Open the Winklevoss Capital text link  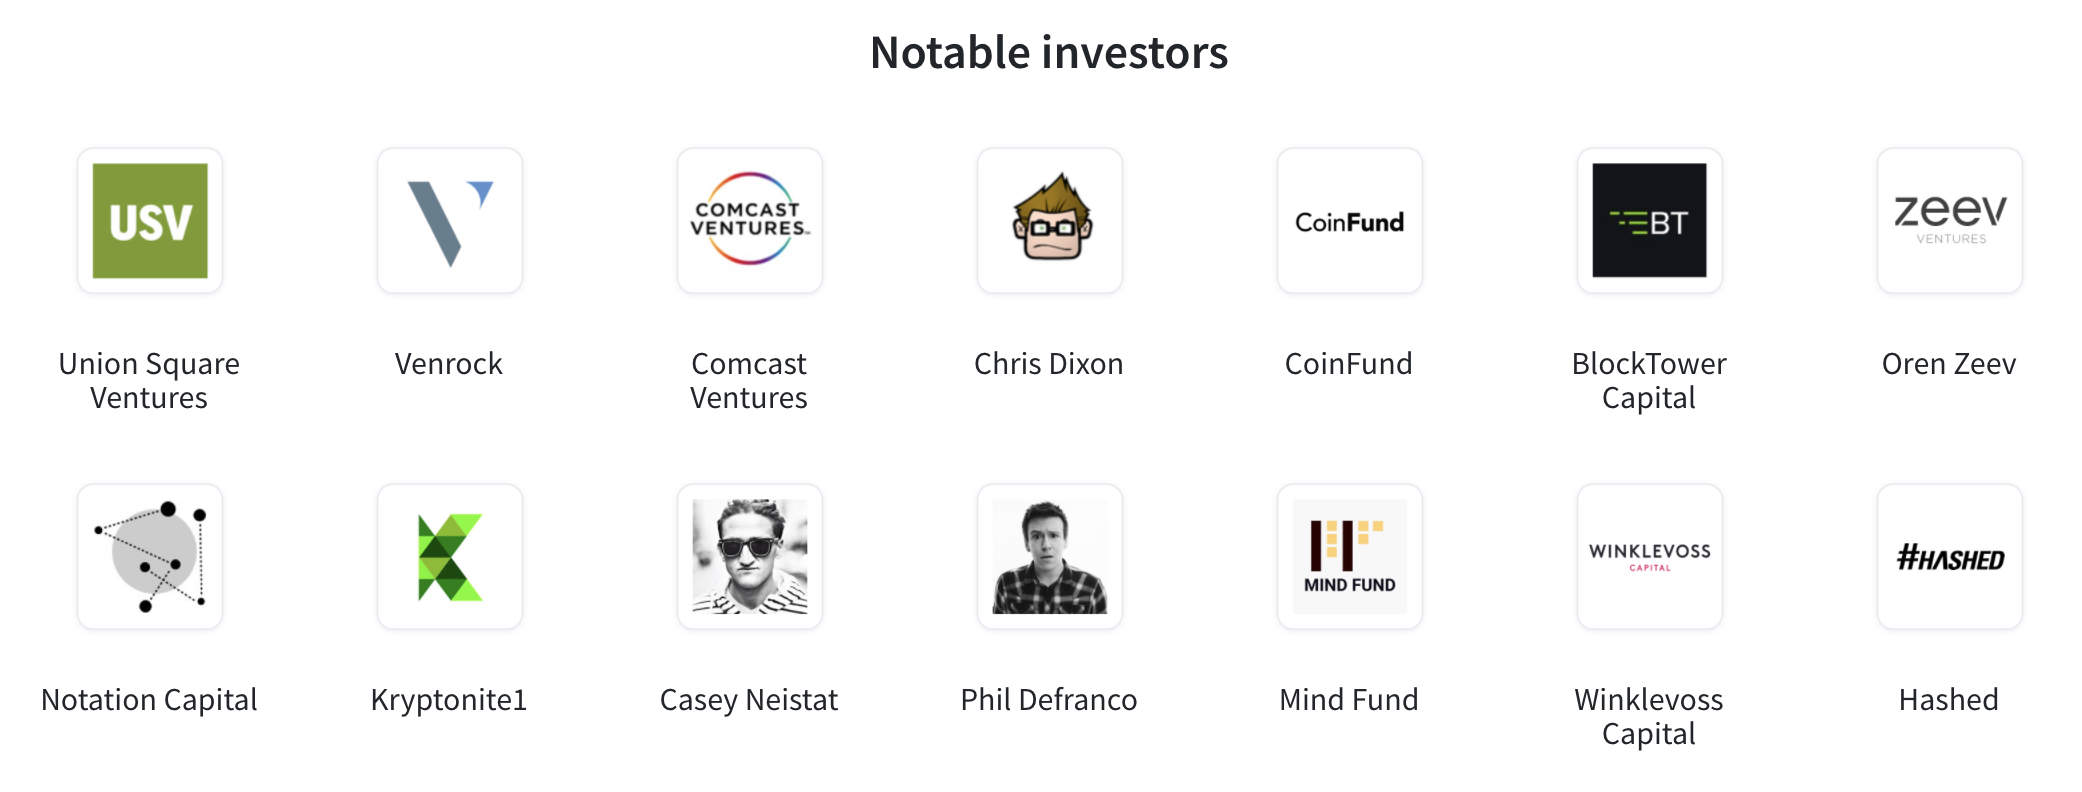pos(1649,717)
